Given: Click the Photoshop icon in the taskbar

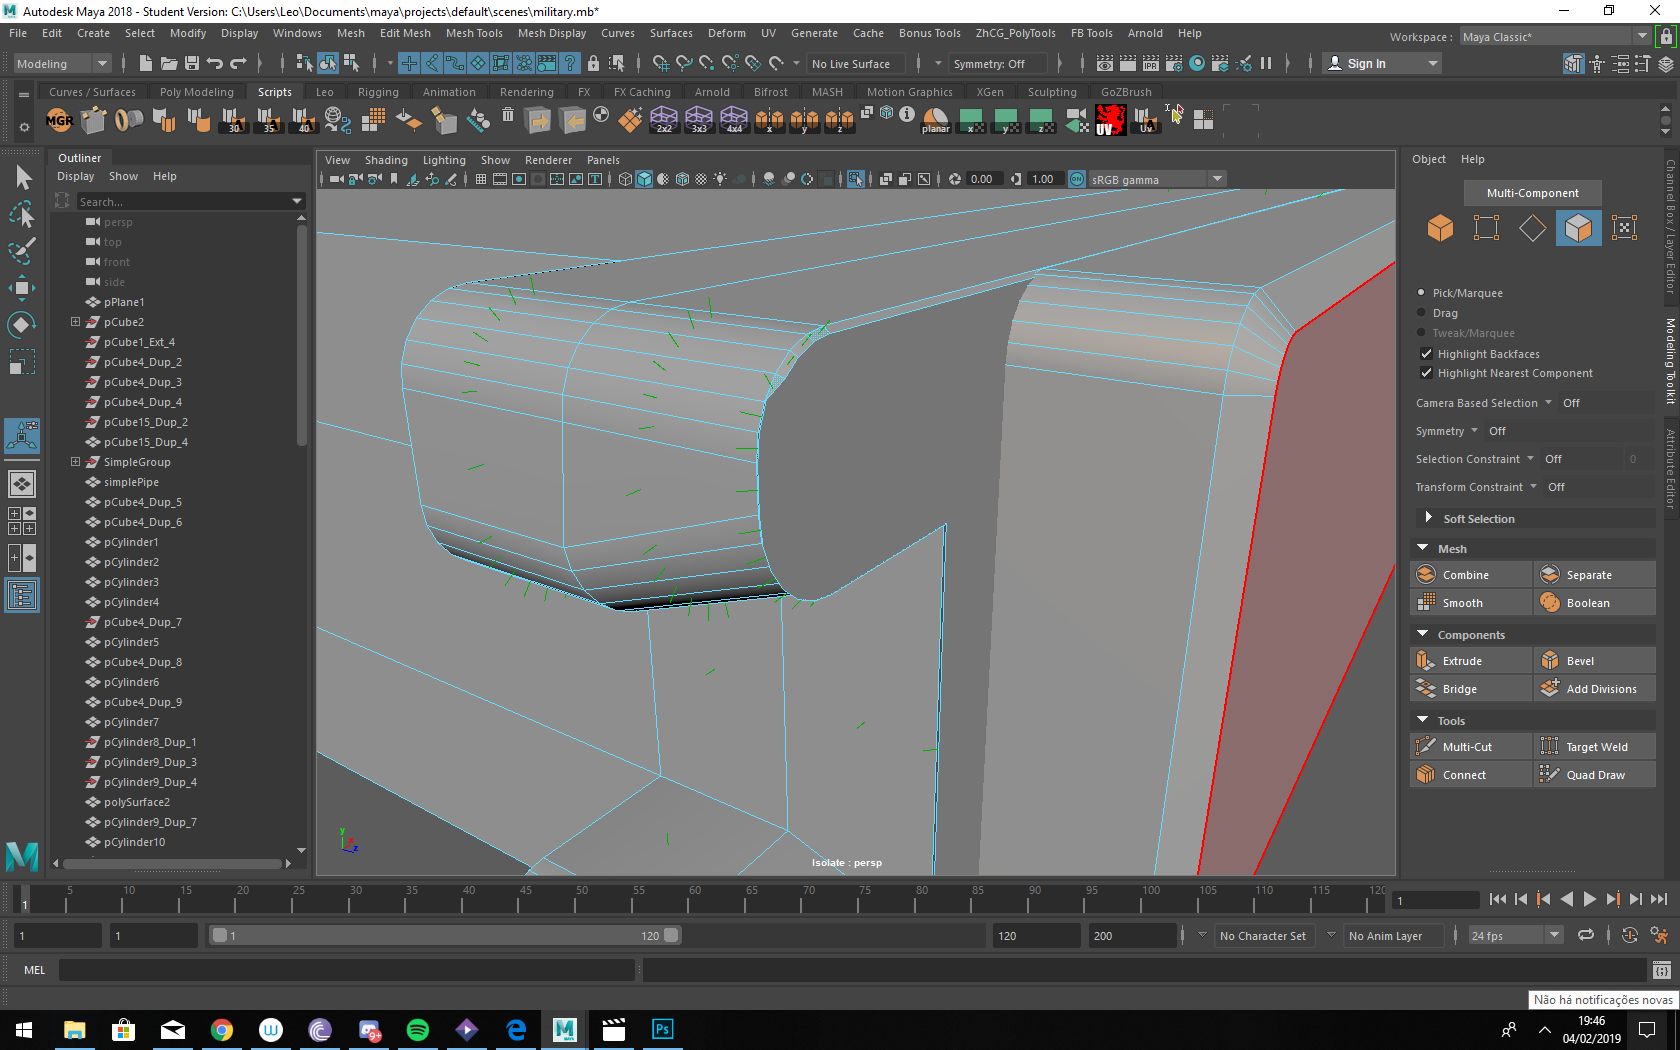Looking at the screenshot, I should pos(662,1029).
